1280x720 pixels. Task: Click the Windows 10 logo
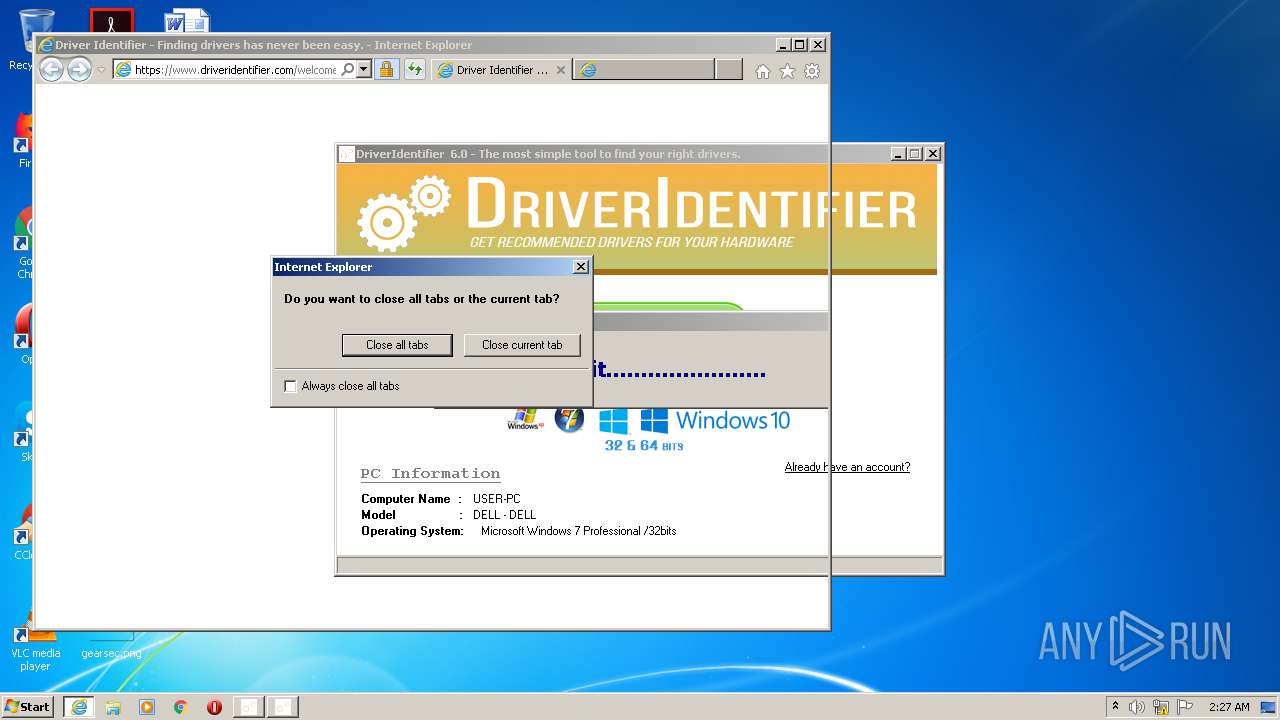[715, 420]
